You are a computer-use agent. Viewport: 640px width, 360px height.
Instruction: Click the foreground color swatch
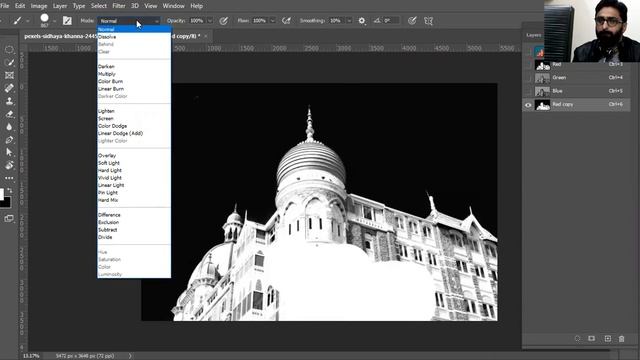click(2, 194)
